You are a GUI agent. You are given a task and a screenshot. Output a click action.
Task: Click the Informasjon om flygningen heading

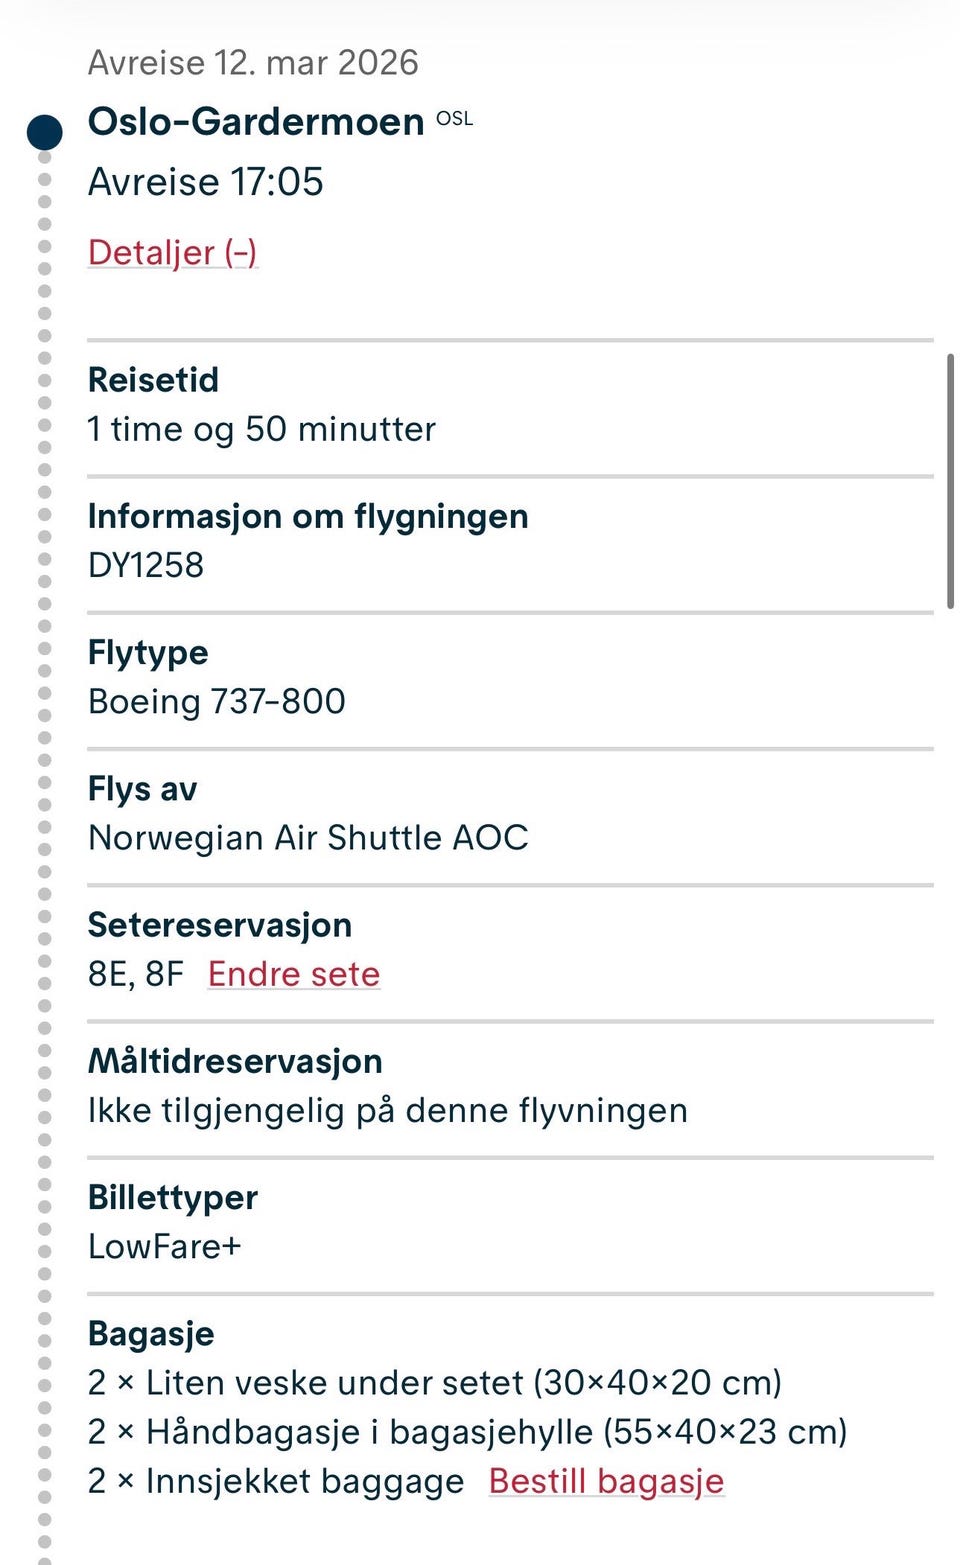click(x=308, y=516)
